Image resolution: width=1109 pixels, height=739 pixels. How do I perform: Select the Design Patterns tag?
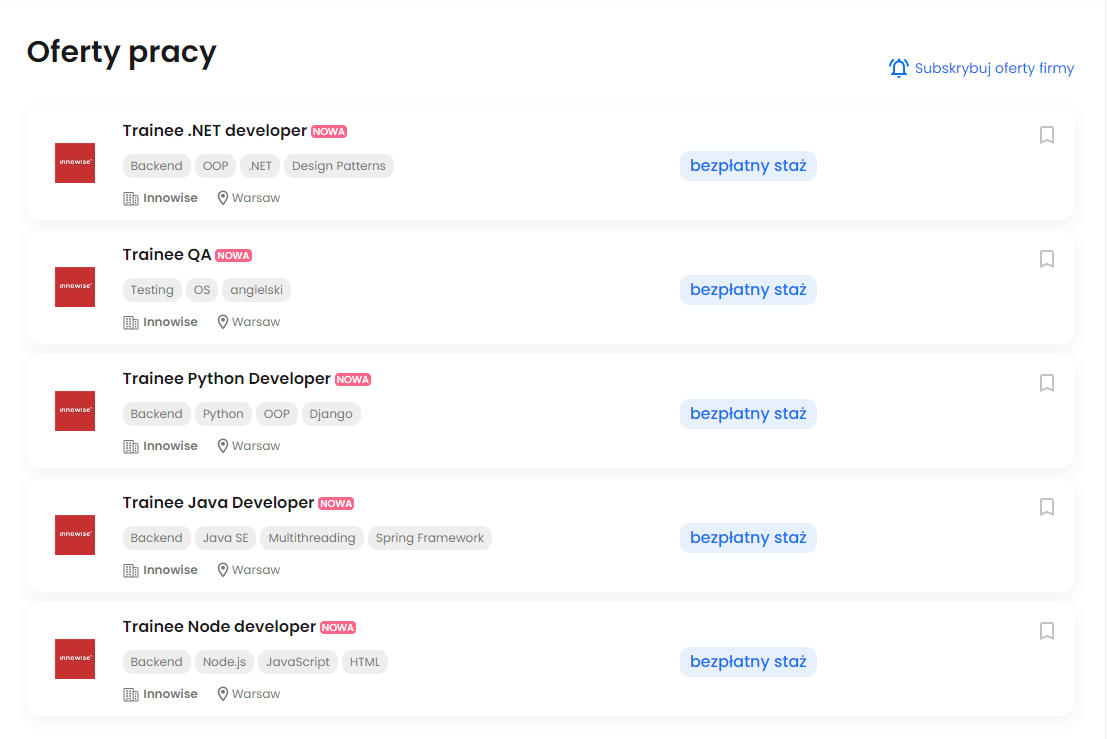(338, 166)
